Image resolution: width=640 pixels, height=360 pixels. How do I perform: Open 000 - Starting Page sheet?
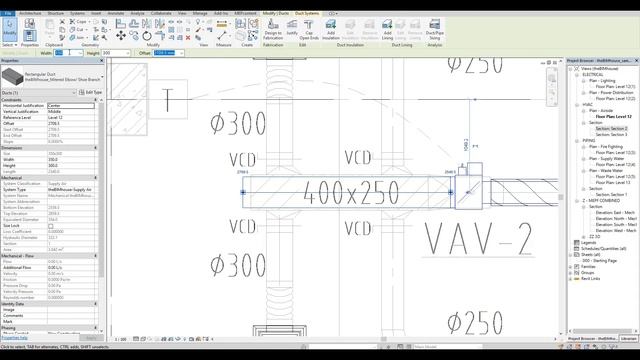click(x=599, y=260)
